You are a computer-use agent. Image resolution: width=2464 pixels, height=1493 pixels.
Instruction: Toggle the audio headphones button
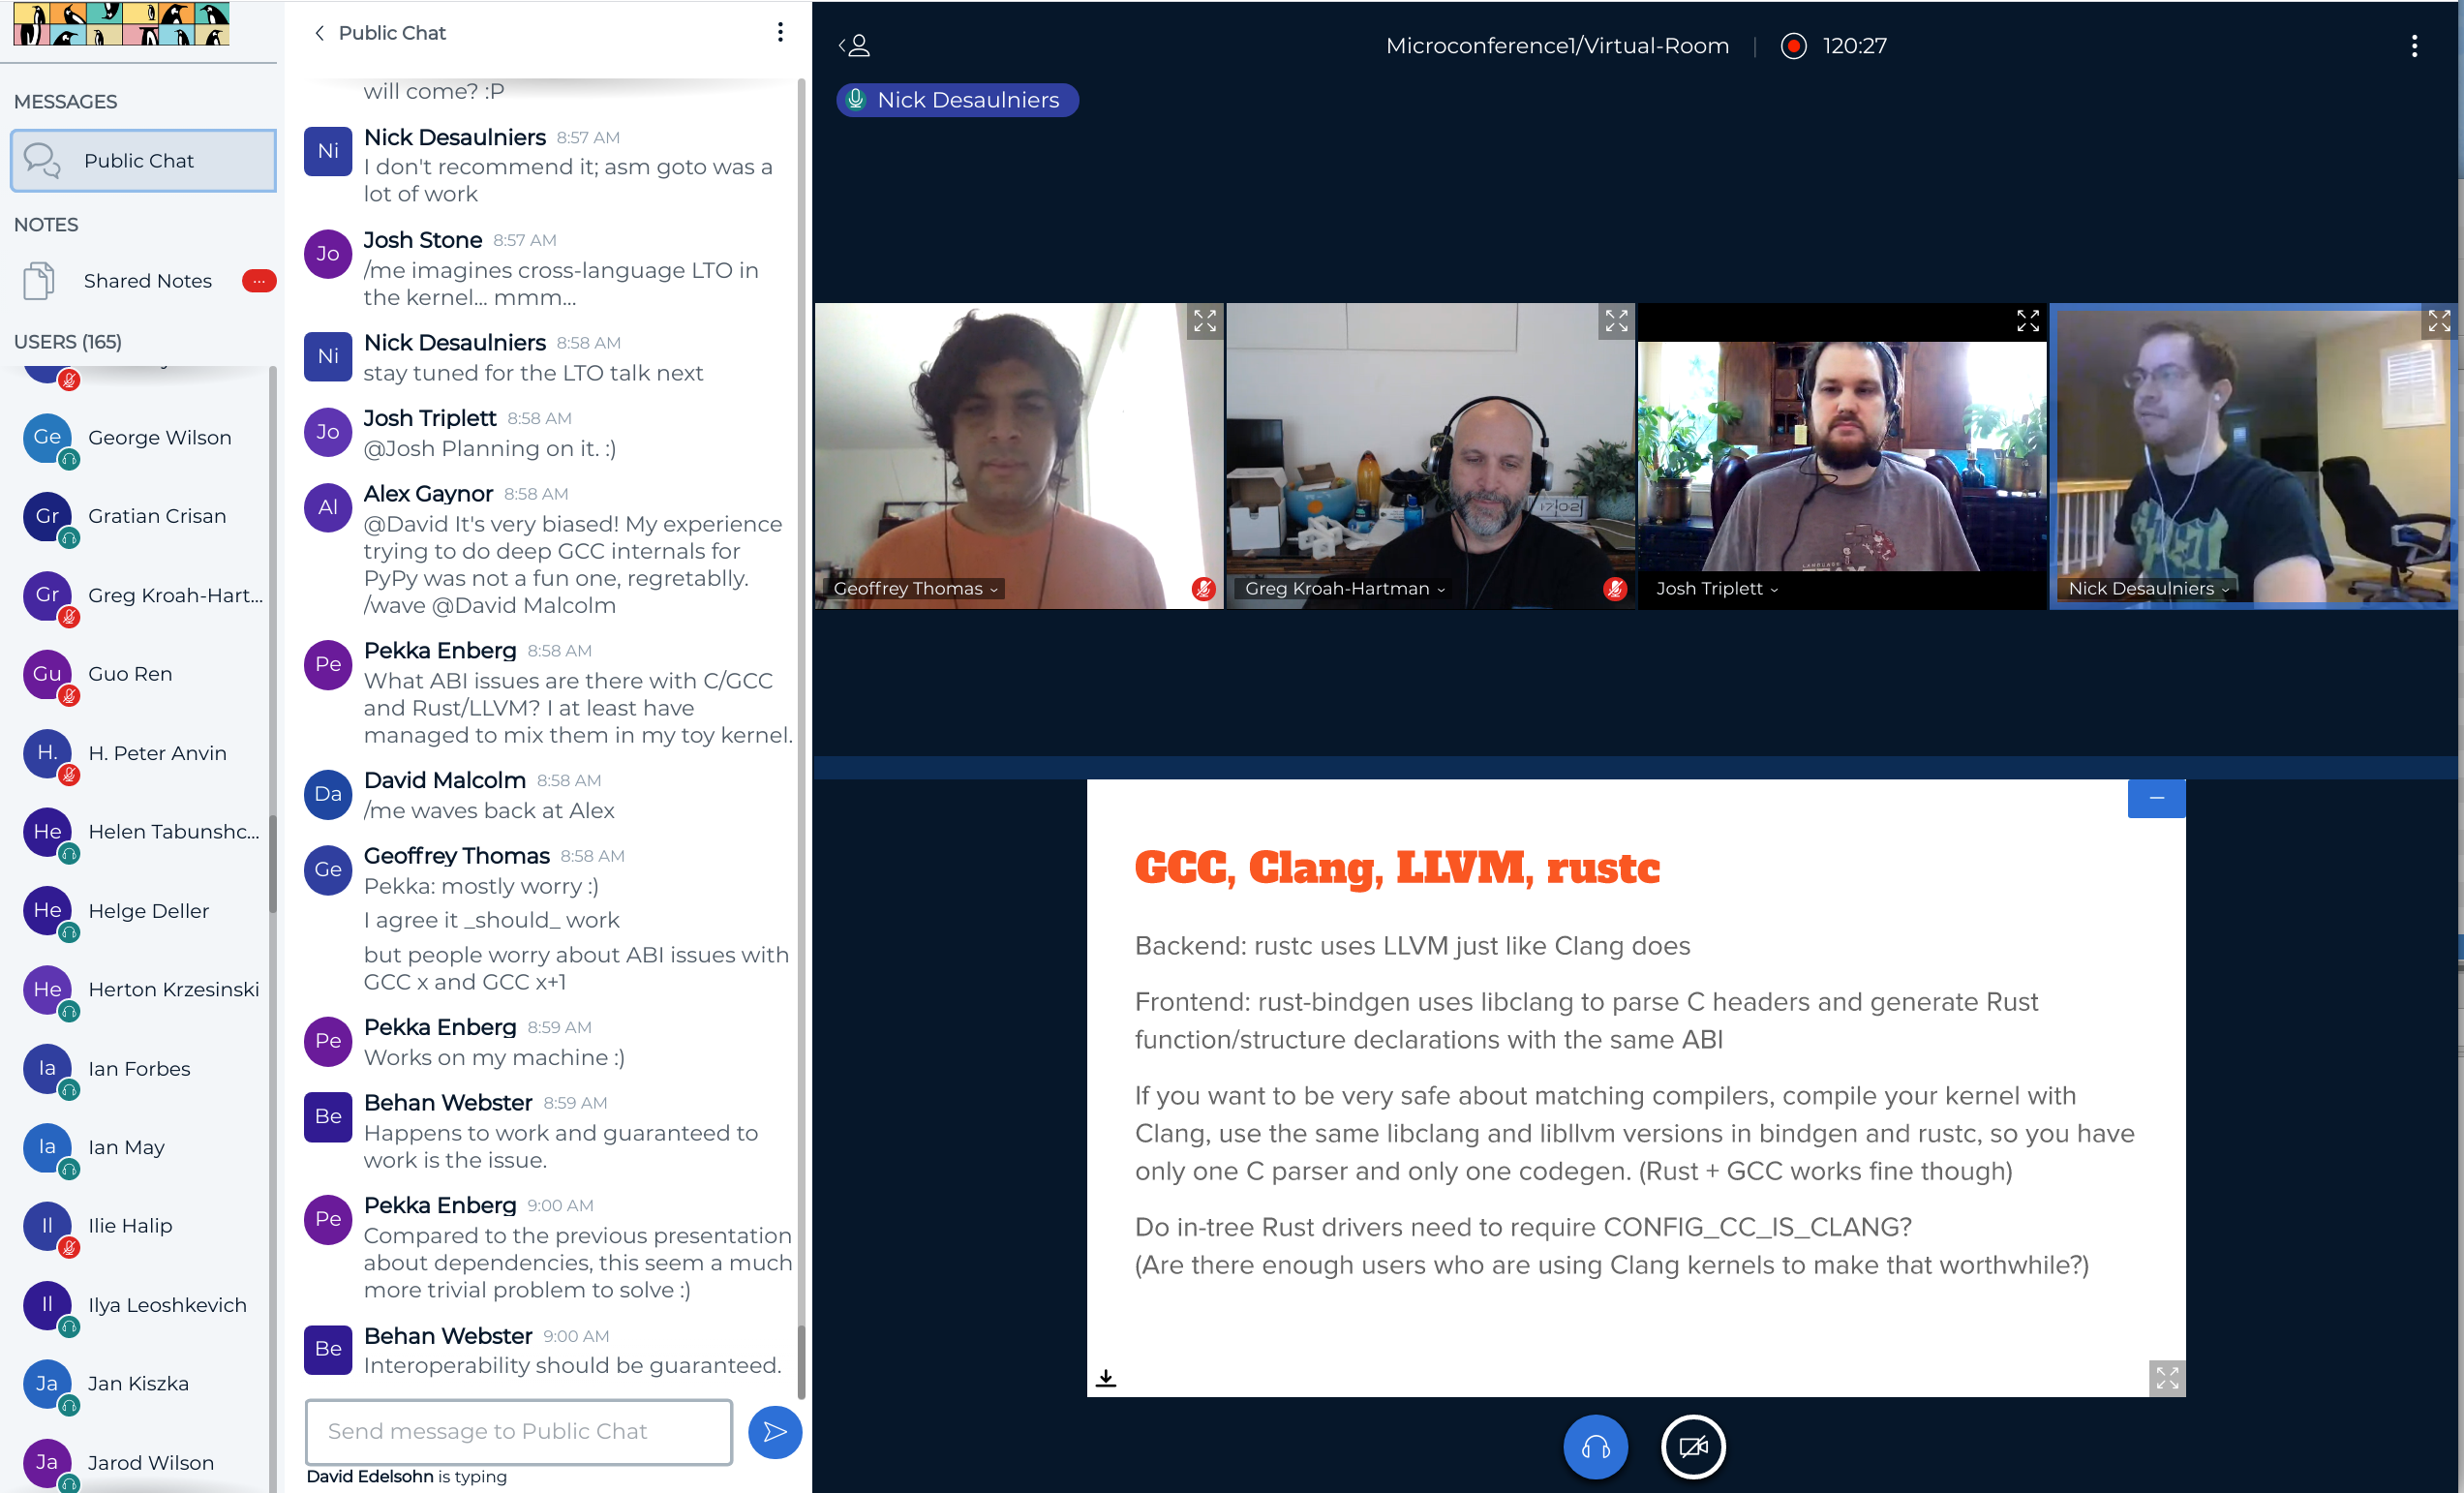click(1594, 1446)
